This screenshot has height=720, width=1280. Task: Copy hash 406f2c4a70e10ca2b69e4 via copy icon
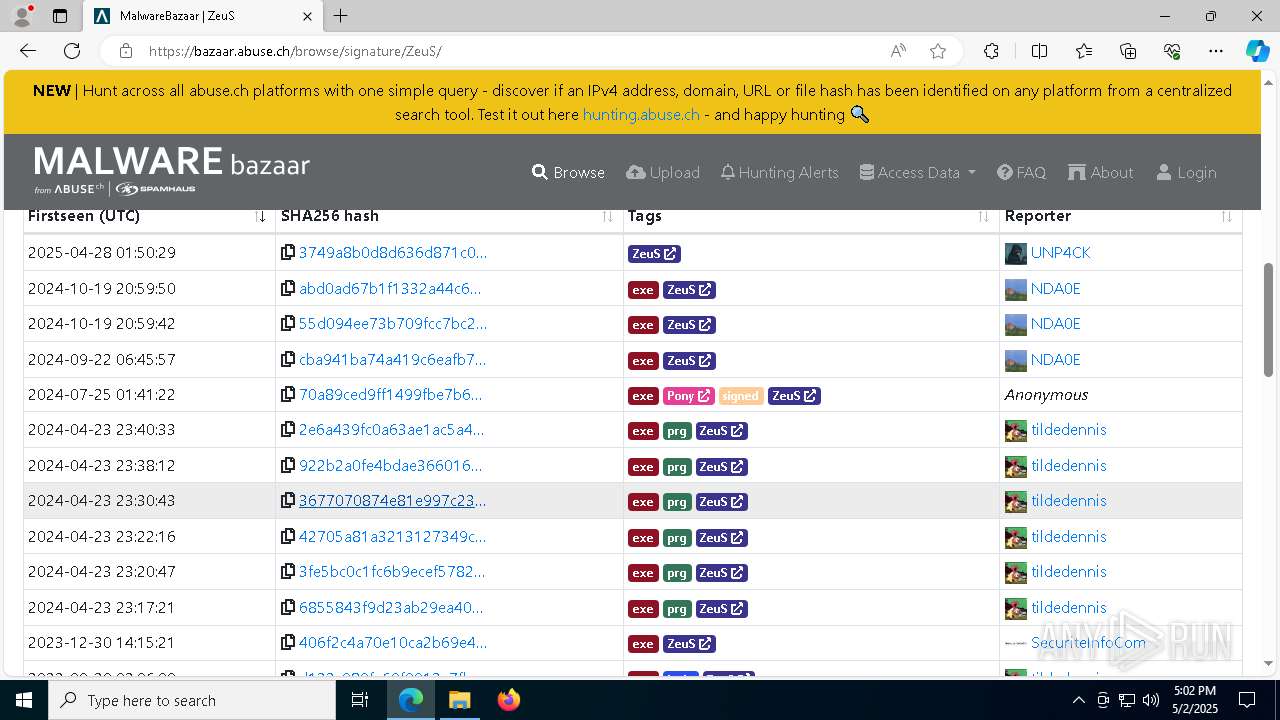click(x=288, y=643)
